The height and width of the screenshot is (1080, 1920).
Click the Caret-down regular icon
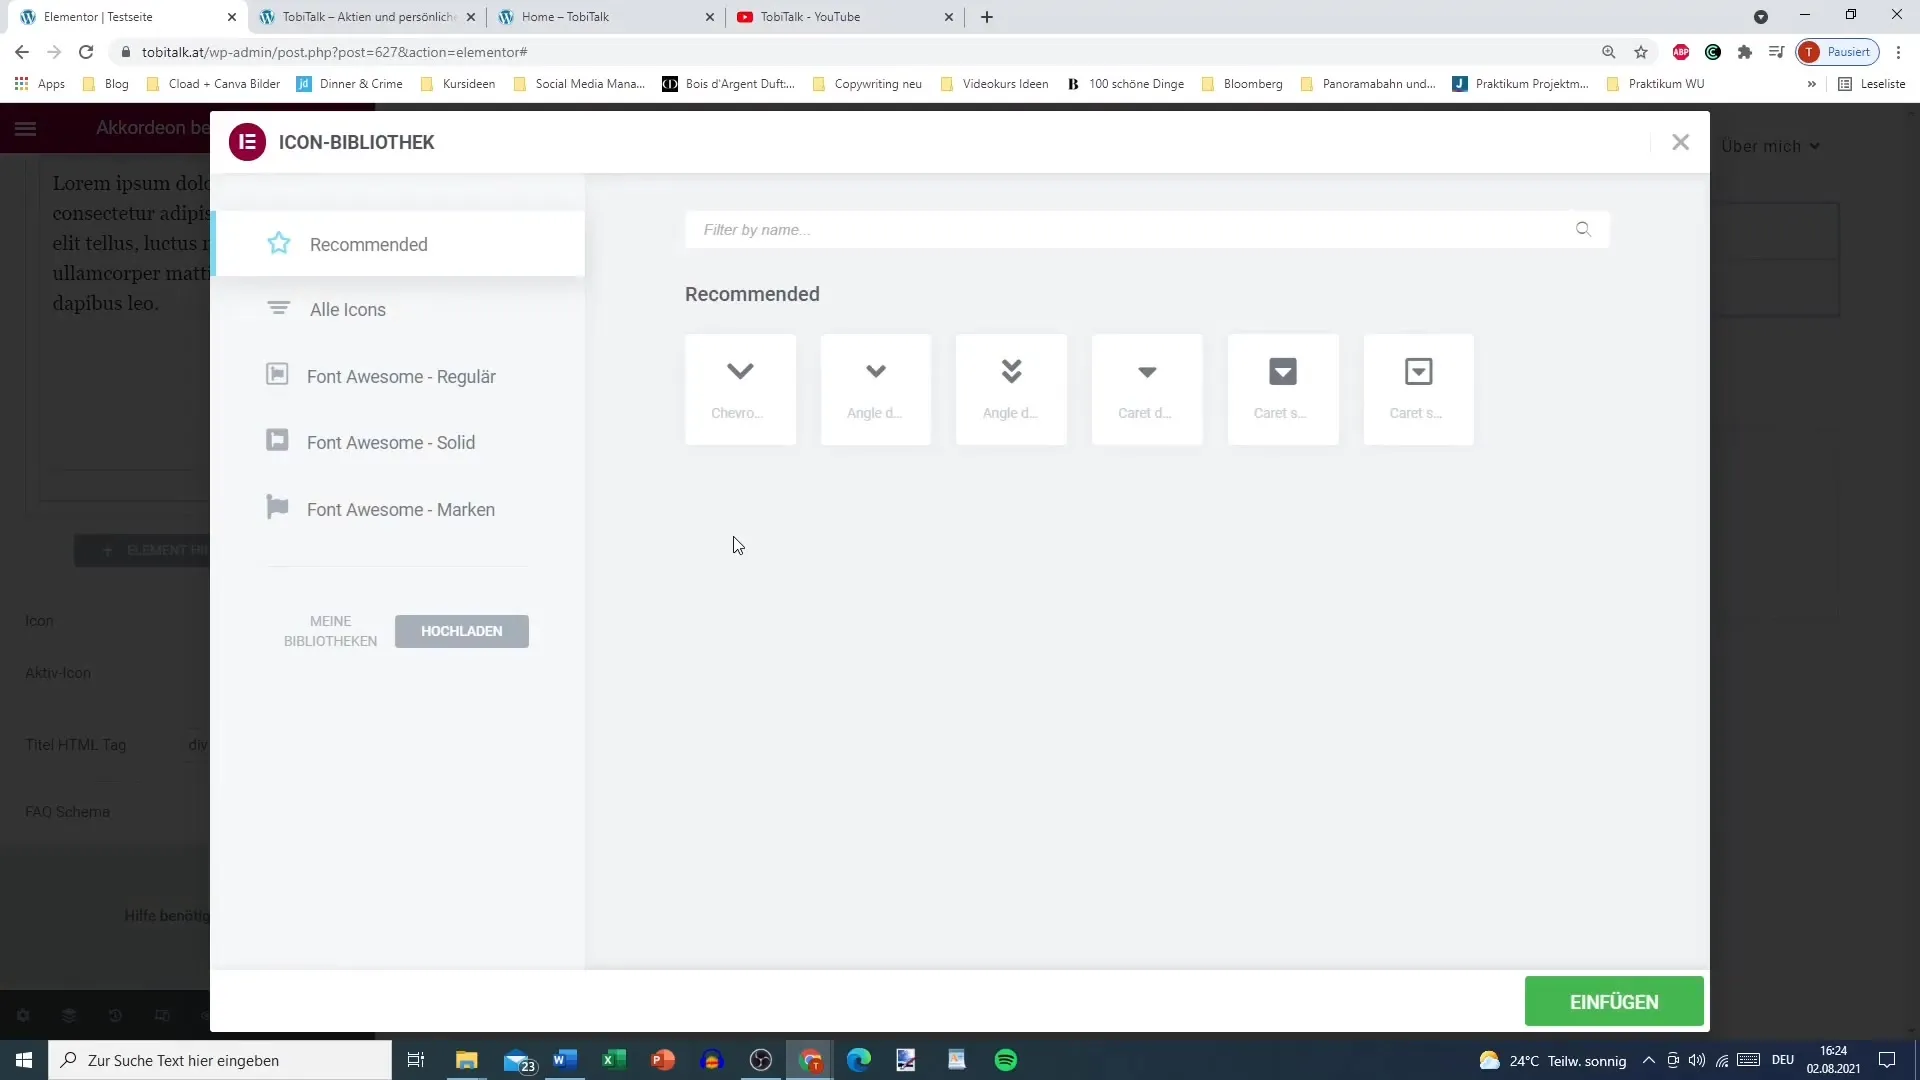point(1147,382)
